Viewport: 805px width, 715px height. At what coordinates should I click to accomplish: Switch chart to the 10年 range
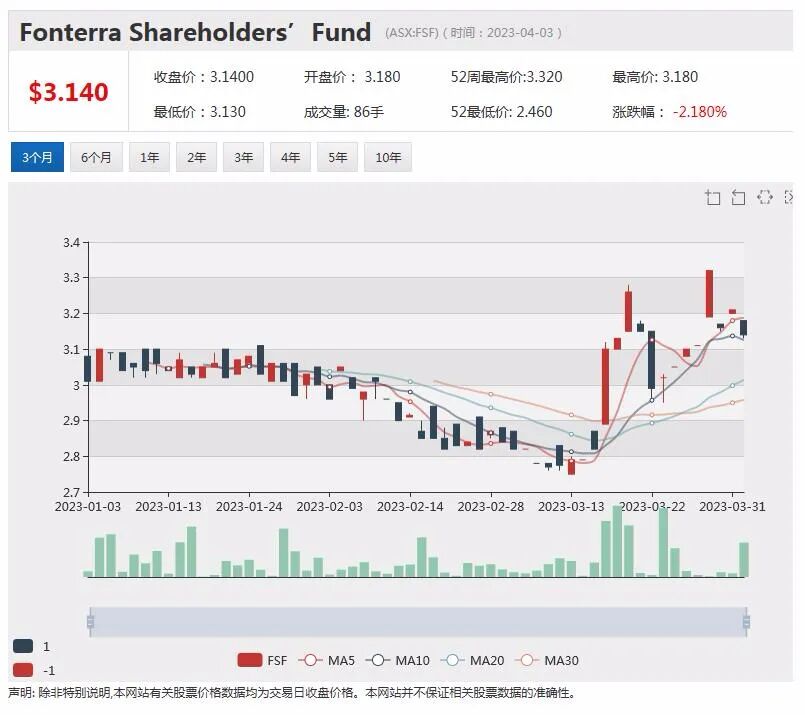point(388,157)
